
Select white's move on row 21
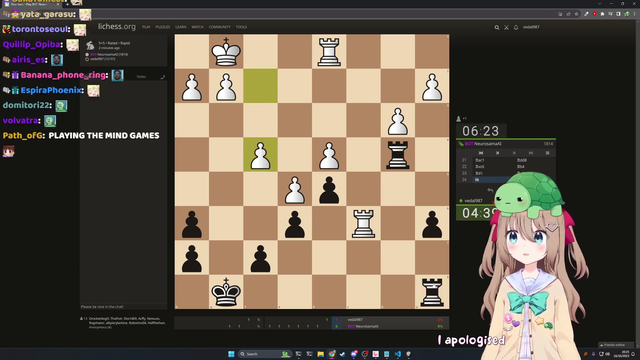click(x=480, y=160)
